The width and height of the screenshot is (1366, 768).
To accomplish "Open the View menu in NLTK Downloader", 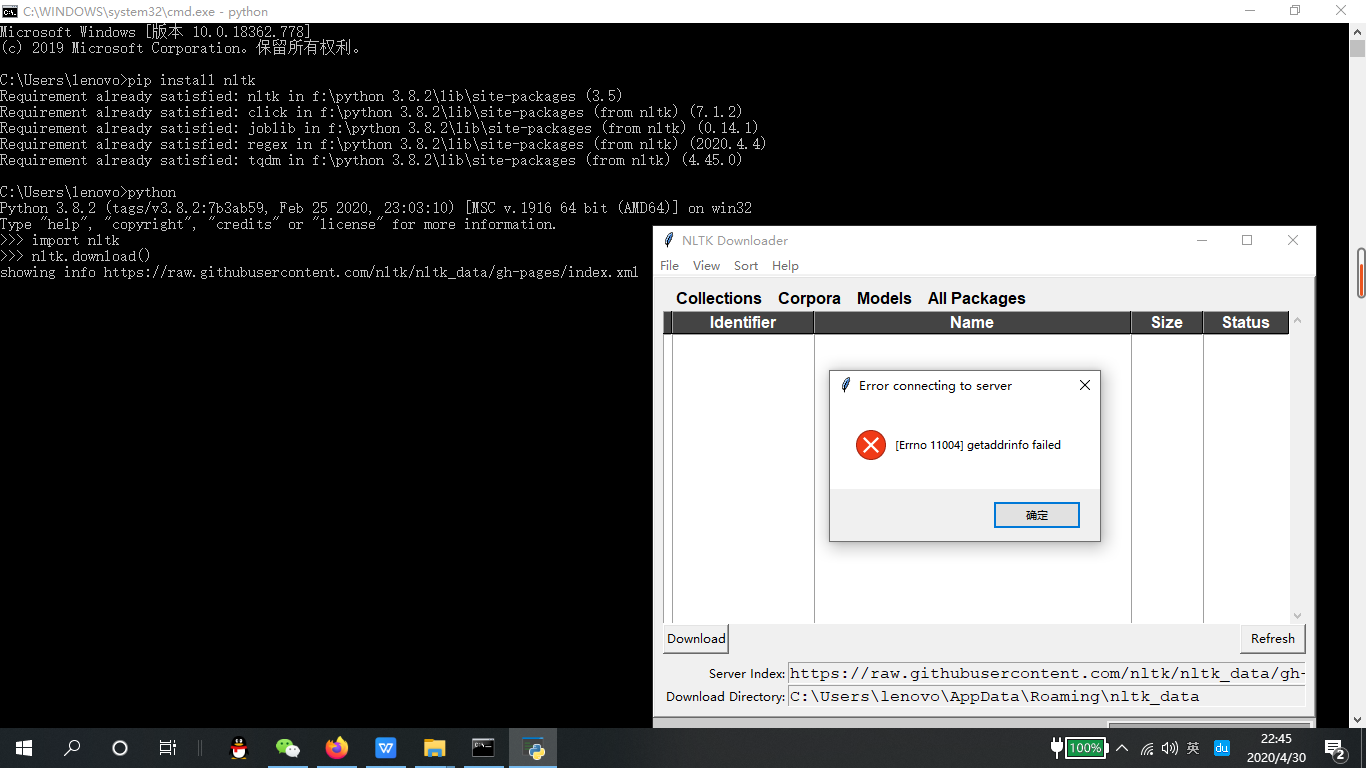I will pyautogui.click(x=706, y=266).
